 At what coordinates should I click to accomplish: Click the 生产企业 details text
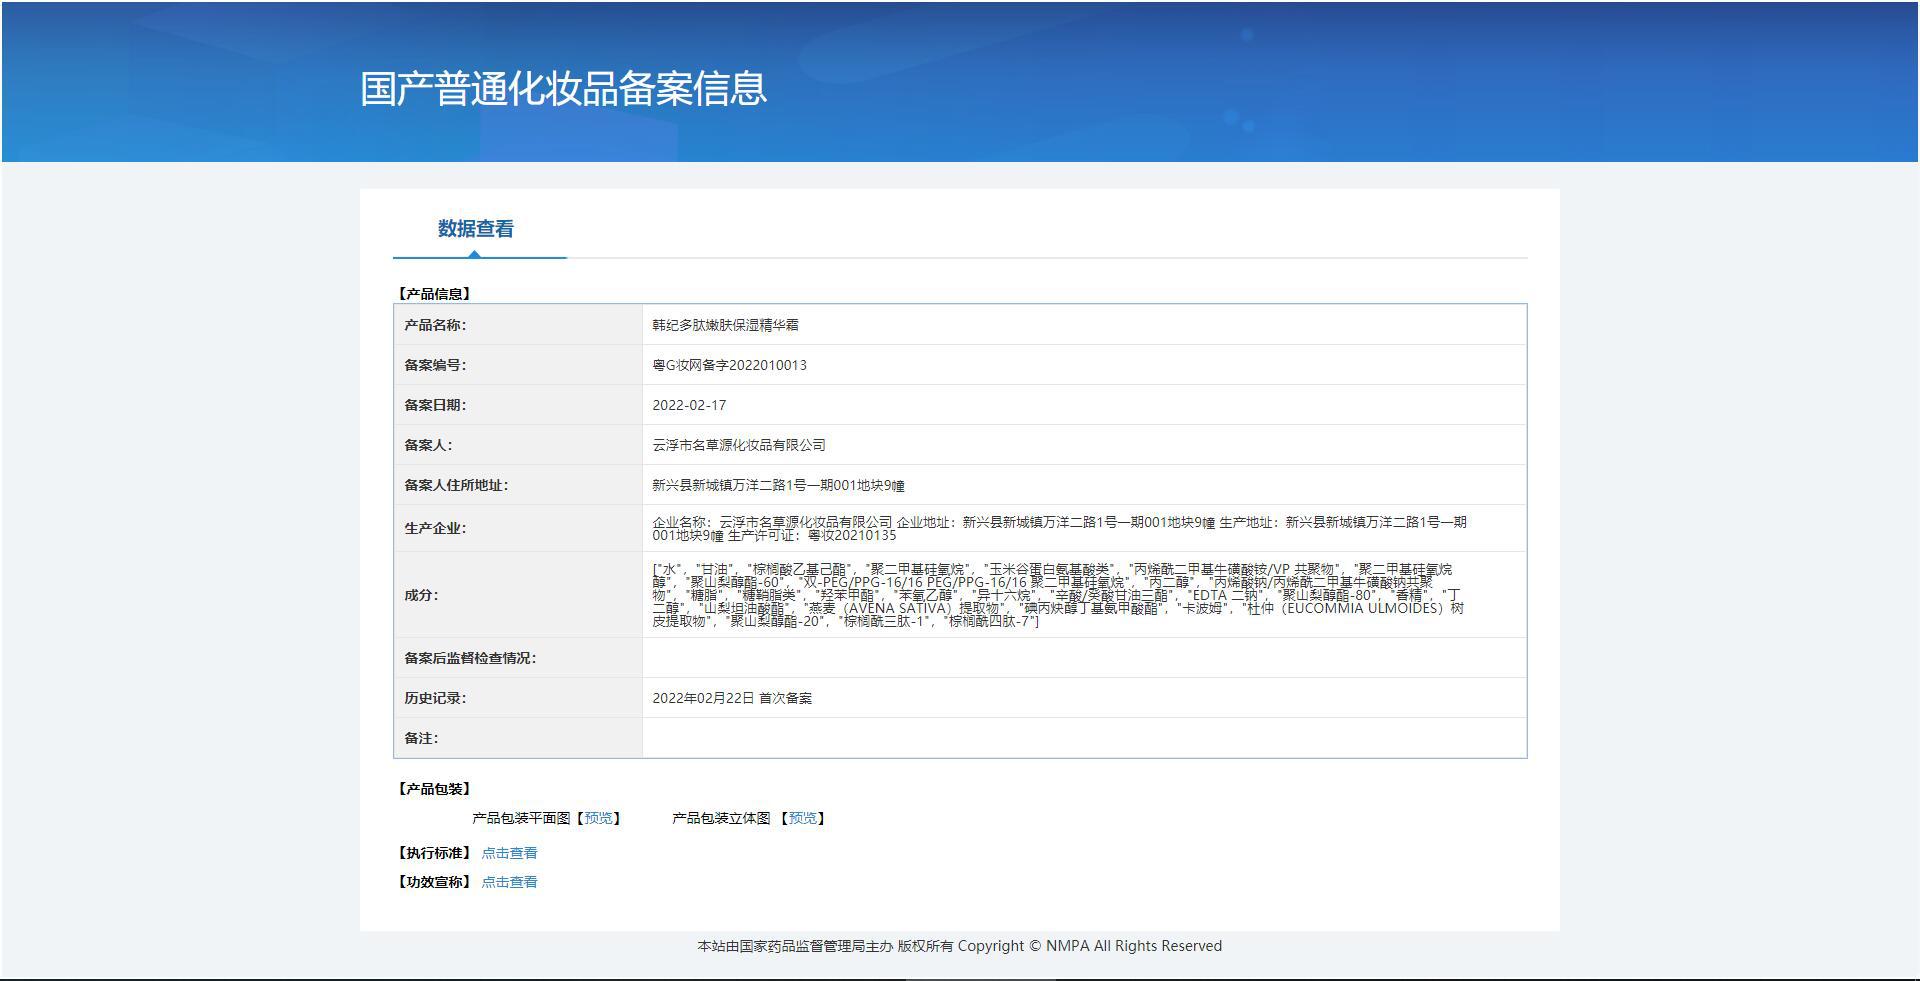point(1060,528)
